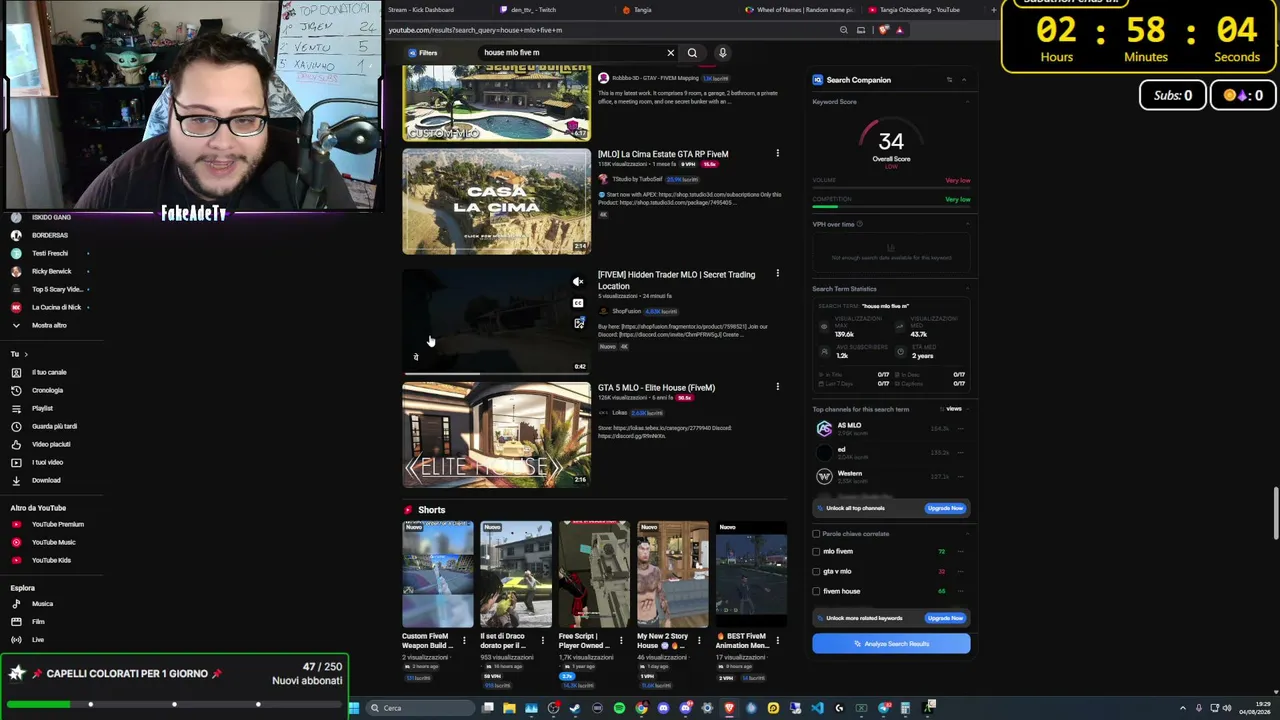Seek the Hidden Trader preview progress bar
This screenshot has width=1280, height=720.
point(496,374)
